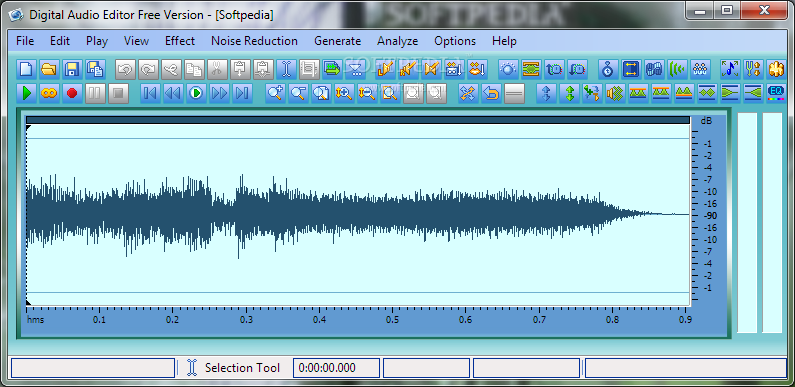Open the Analyze menu
This screenshot has height=387, width=795.
[x=398, y=41]
